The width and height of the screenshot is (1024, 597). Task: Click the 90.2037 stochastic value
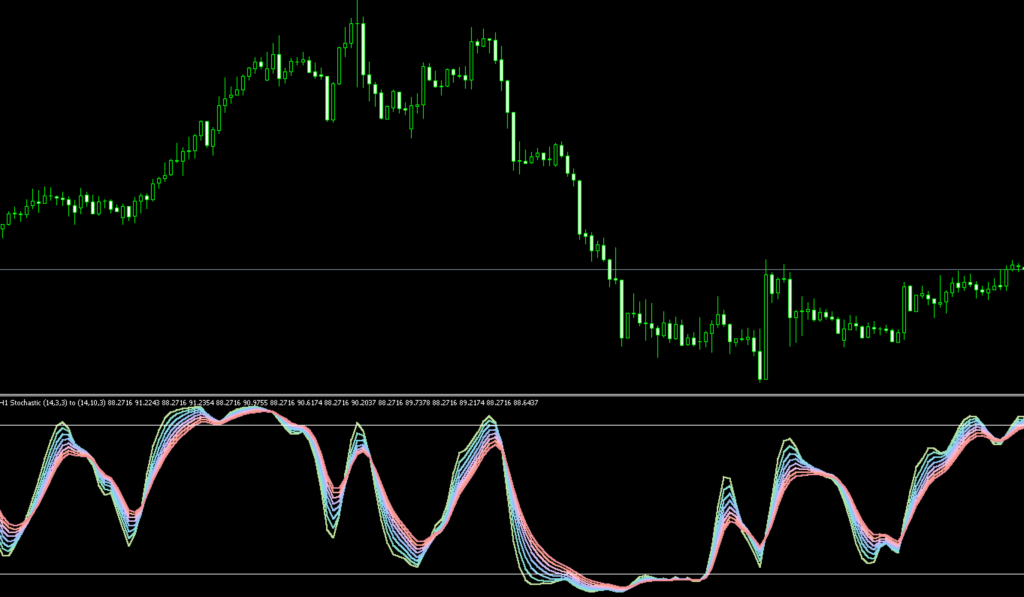point(364,403)
